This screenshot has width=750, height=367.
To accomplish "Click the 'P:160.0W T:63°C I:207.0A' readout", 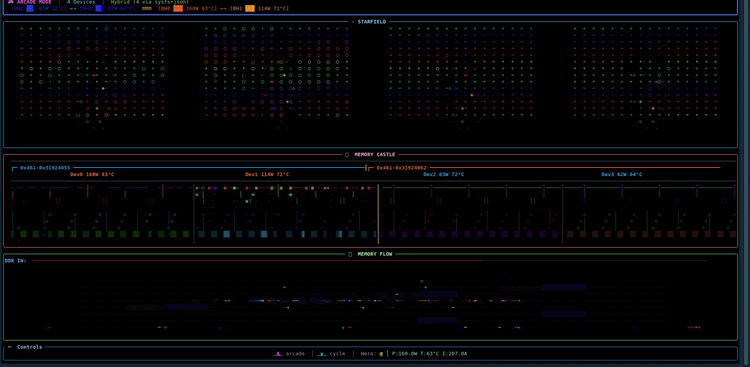I will [x=430, y=354].
